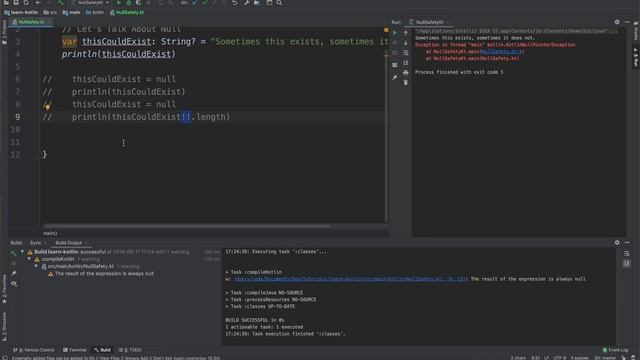
Task: Click the highlighted NullSafety.kt stack trace link
Action: 502,52
